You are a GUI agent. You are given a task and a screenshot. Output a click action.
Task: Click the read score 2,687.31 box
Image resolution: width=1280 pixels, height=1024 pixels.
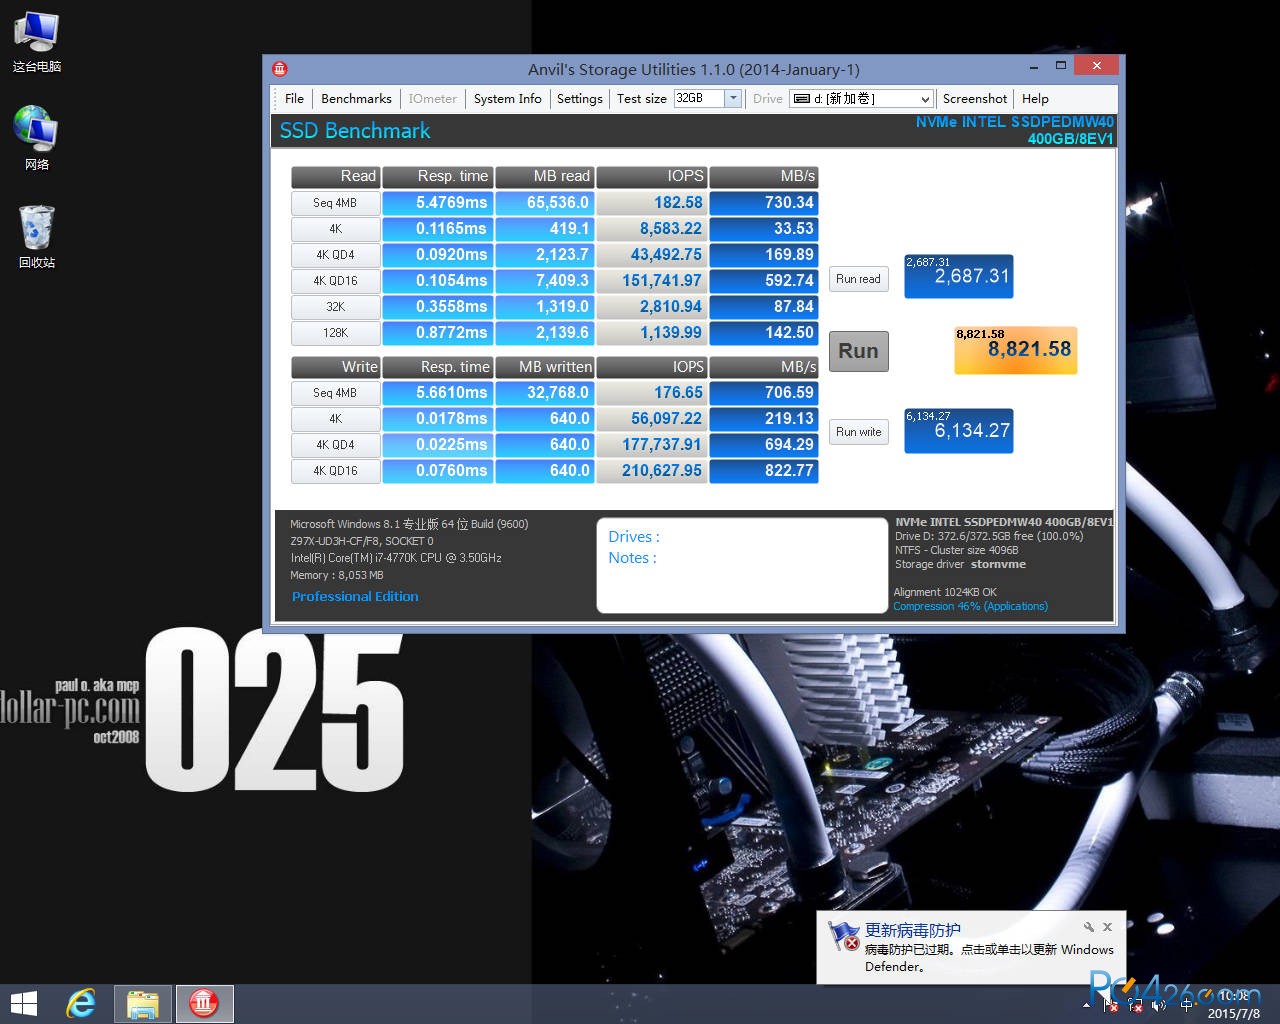959,276
